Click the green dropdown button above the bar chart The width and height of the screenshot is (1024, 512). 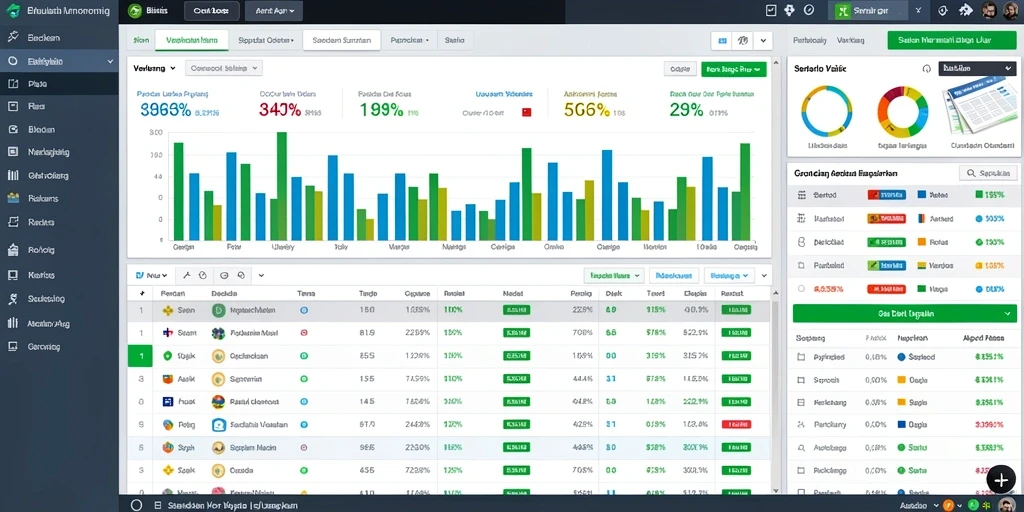coord(733,69)
